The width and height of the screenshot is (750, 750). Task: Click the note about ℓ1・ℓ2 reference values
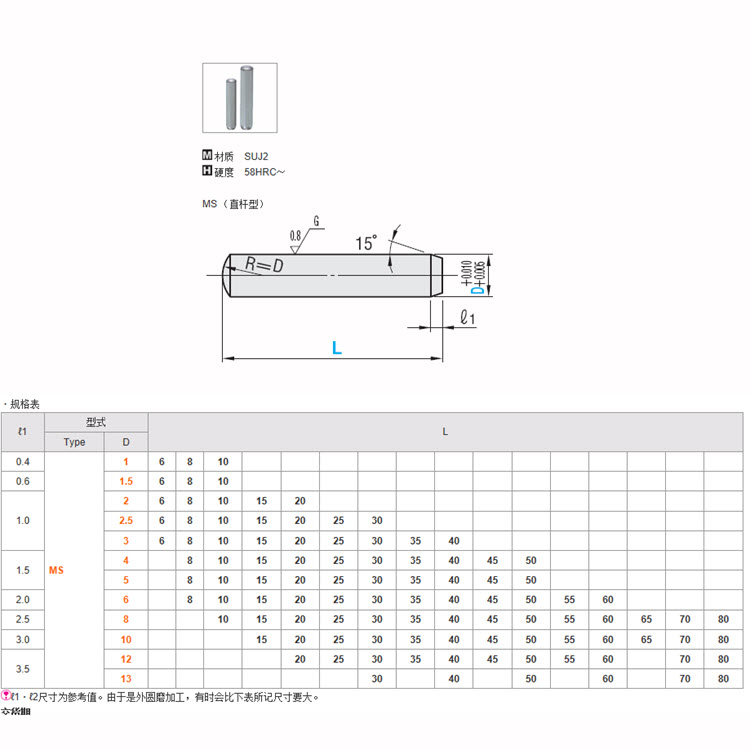[165, 697]
